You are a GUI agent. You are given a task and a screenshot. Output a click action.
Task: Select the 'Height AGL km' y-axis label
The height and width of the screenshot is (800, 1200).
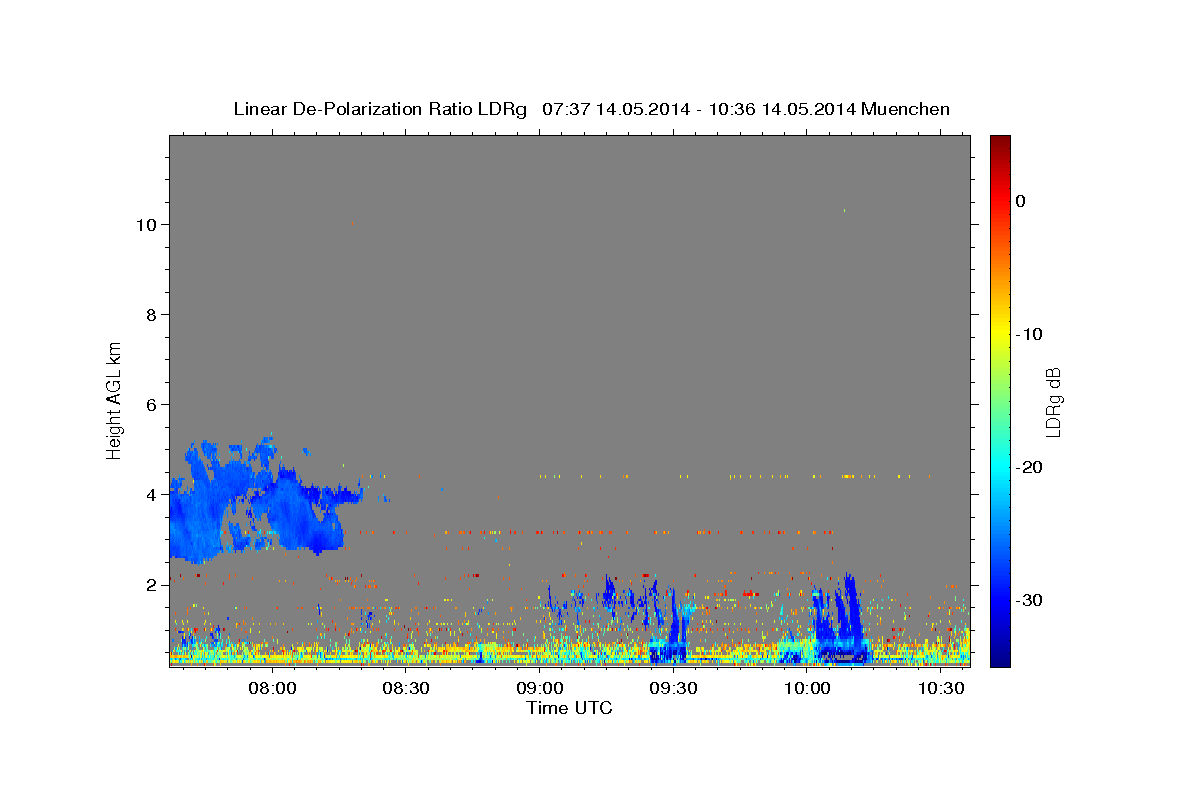point(114,399)
